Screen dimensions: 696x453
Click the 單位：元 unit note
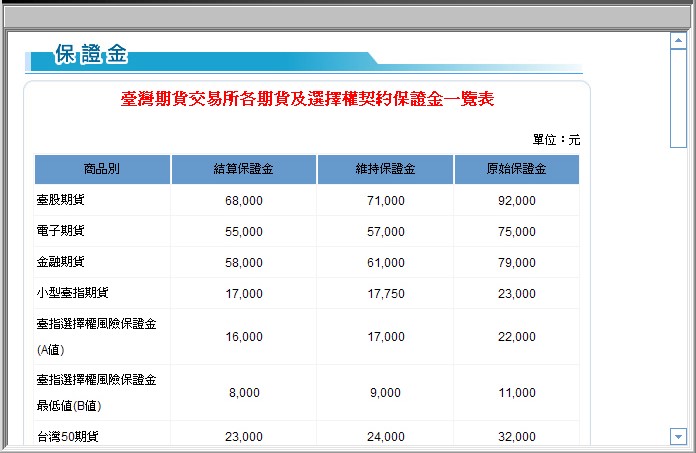[x=556, y=140]
